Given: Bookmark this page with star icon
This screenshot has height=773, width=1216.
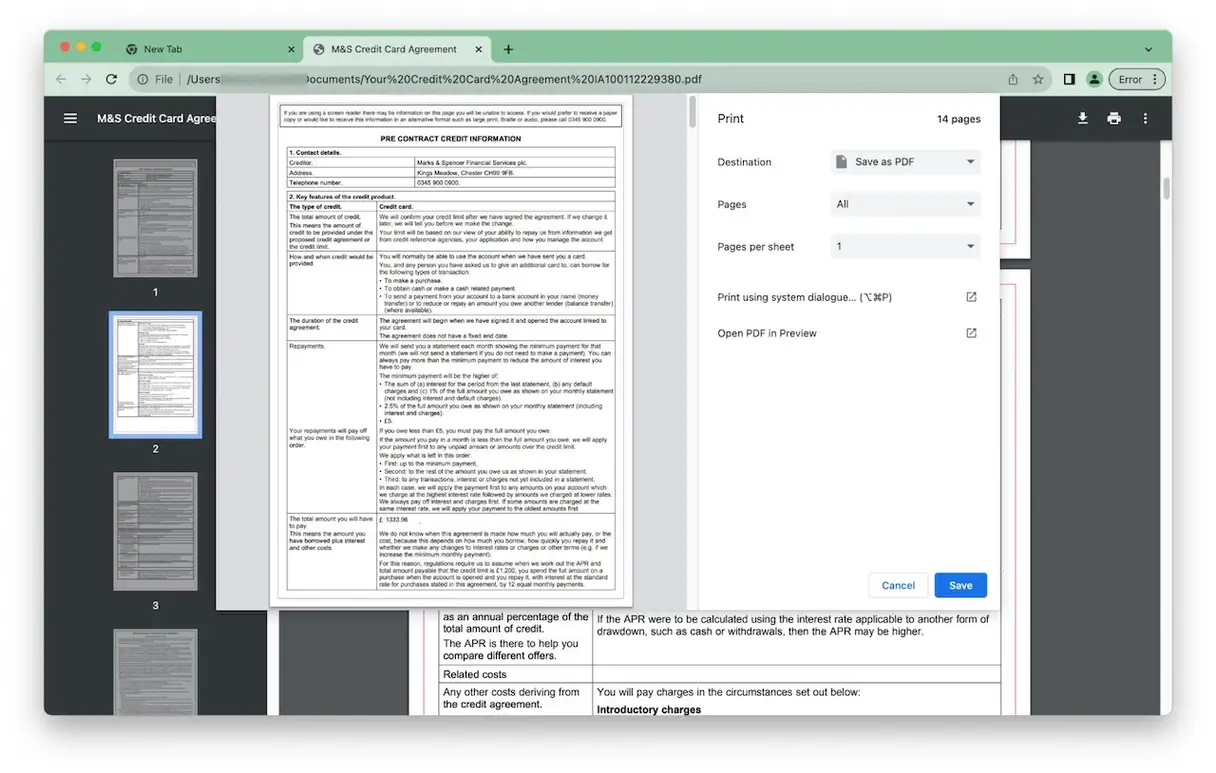Looking at the screenshot, I should tap(1038, 79).
